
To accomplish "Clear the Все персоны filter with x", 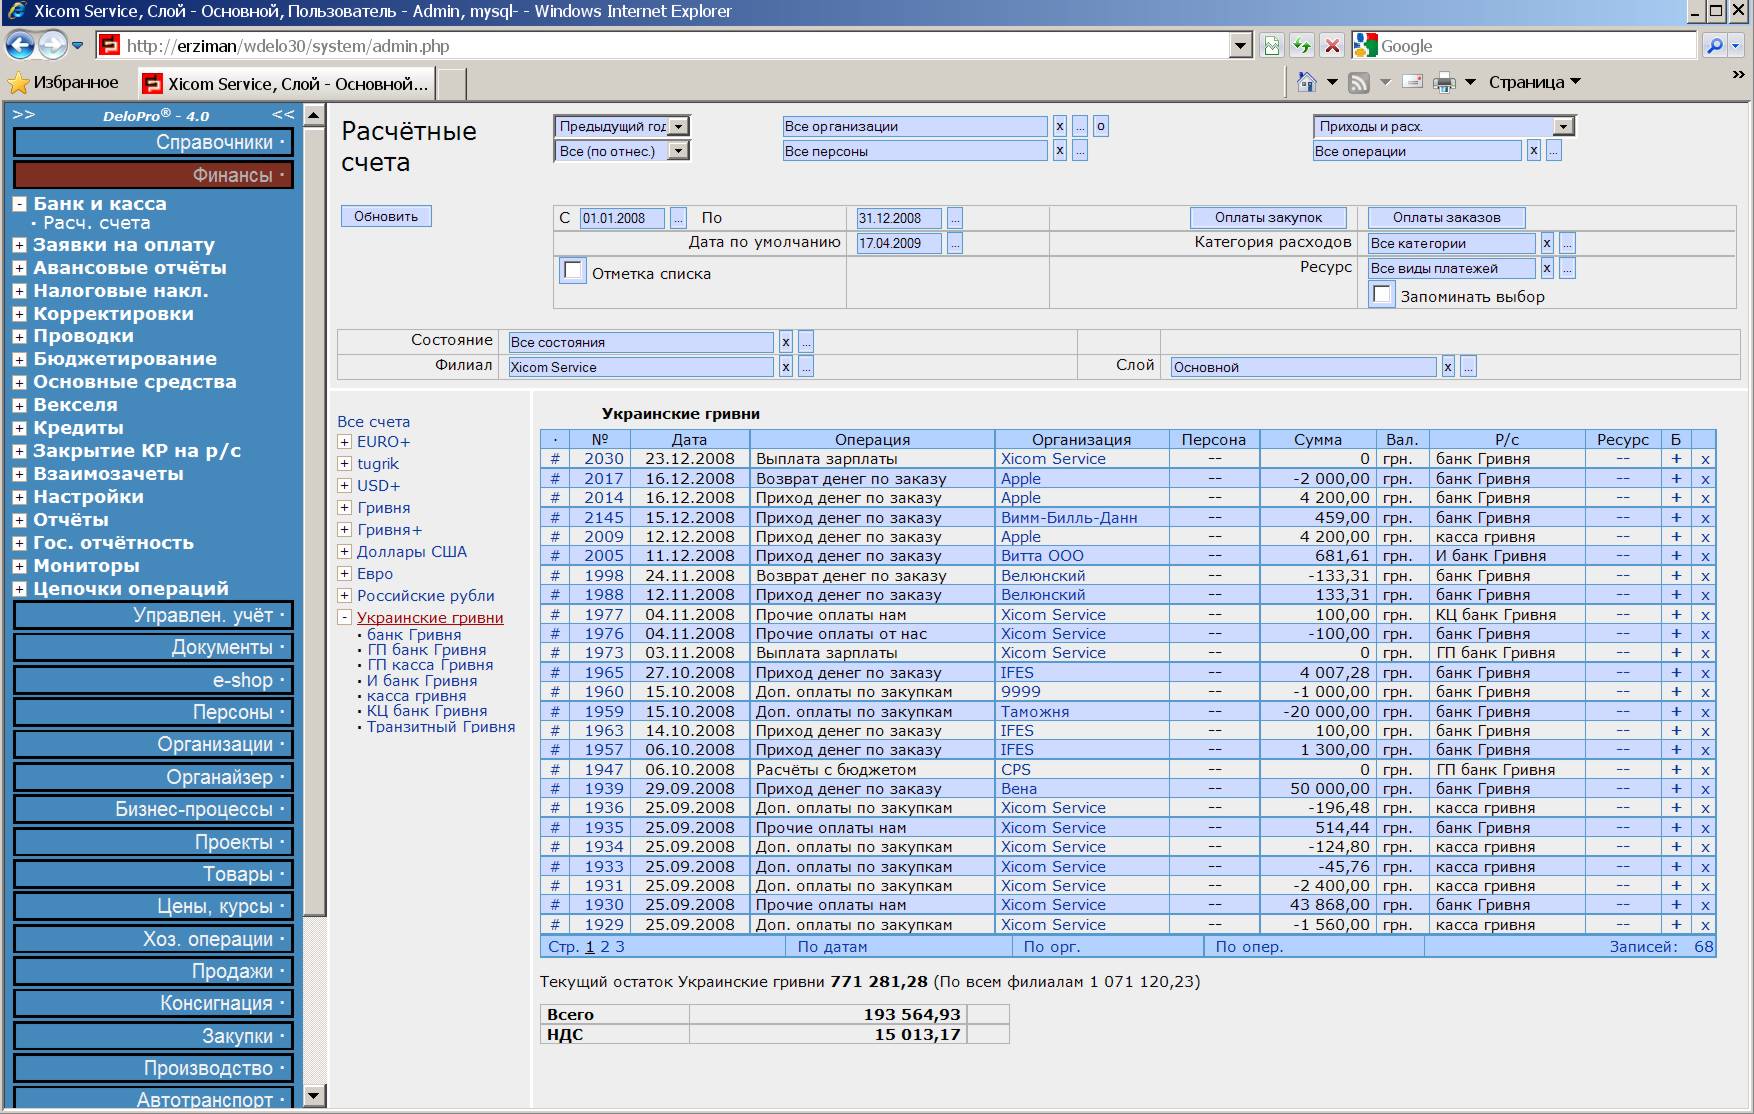I will click(1060, 151).
